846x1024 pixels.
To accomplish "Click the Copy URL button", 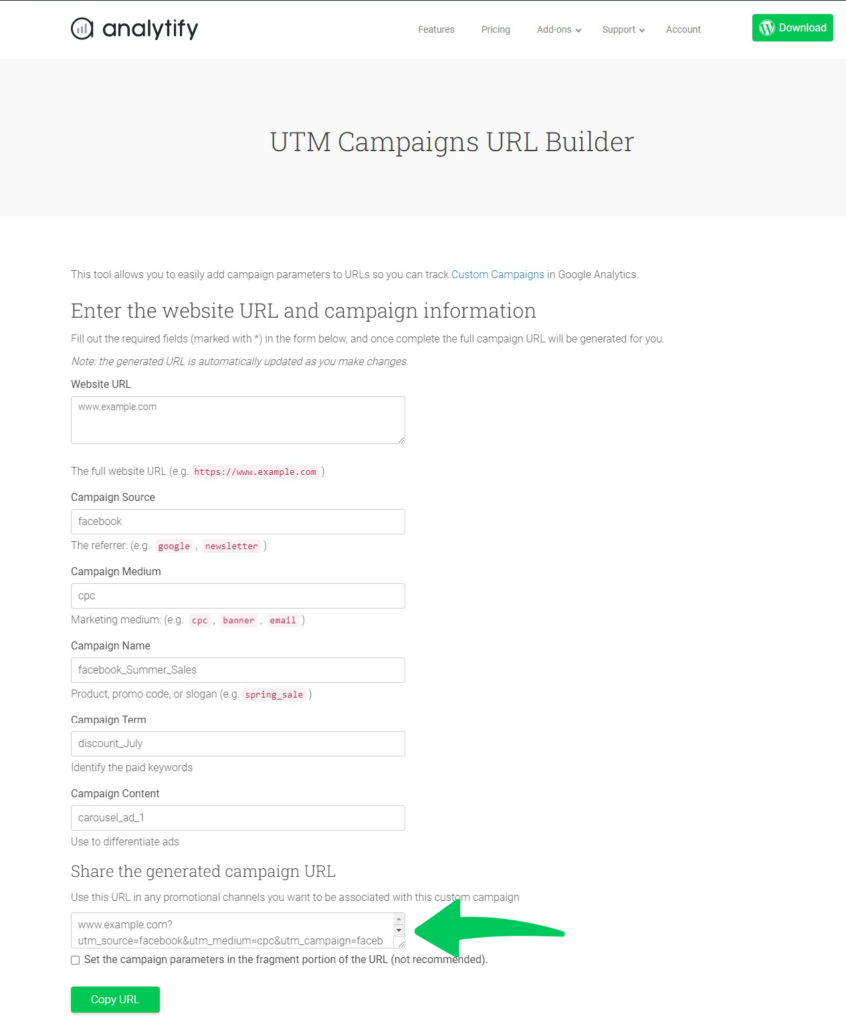I will pos(114,999).
